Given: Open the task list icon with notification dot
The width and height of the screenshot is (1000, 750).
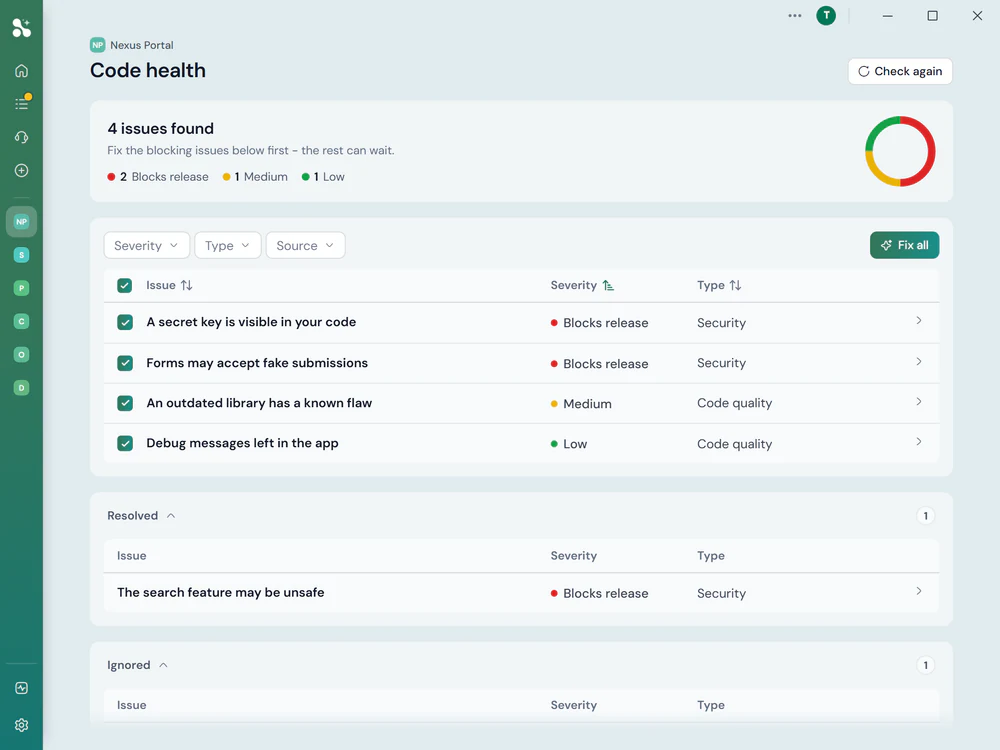Looking at the screenshot, I should coord(22,103).
